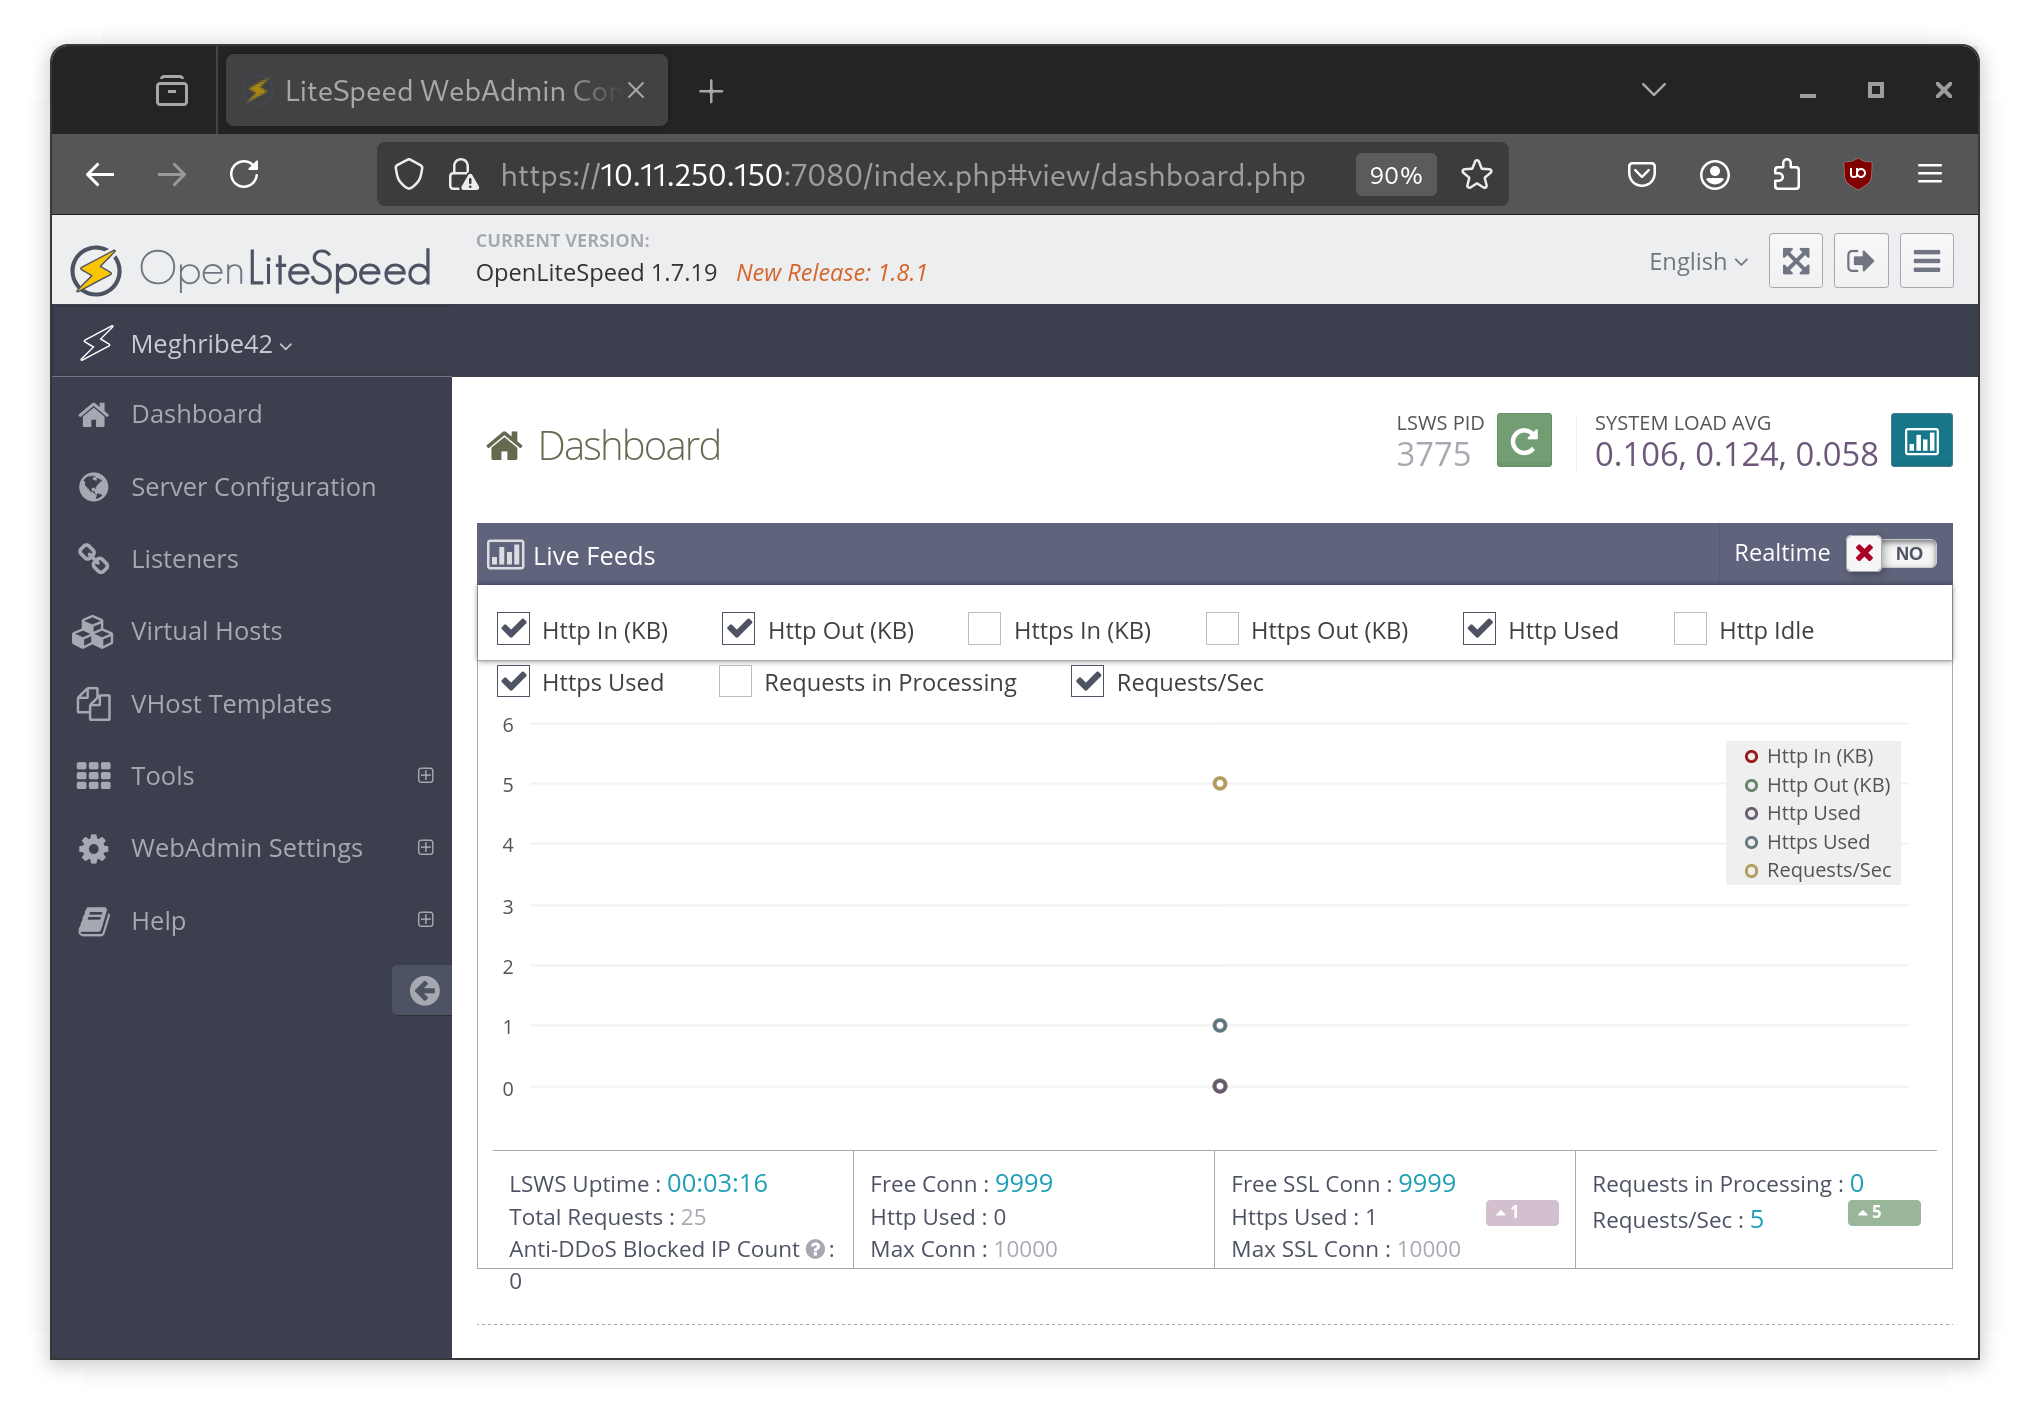Open the Pocket save icon

click(x=1642, y=175)
